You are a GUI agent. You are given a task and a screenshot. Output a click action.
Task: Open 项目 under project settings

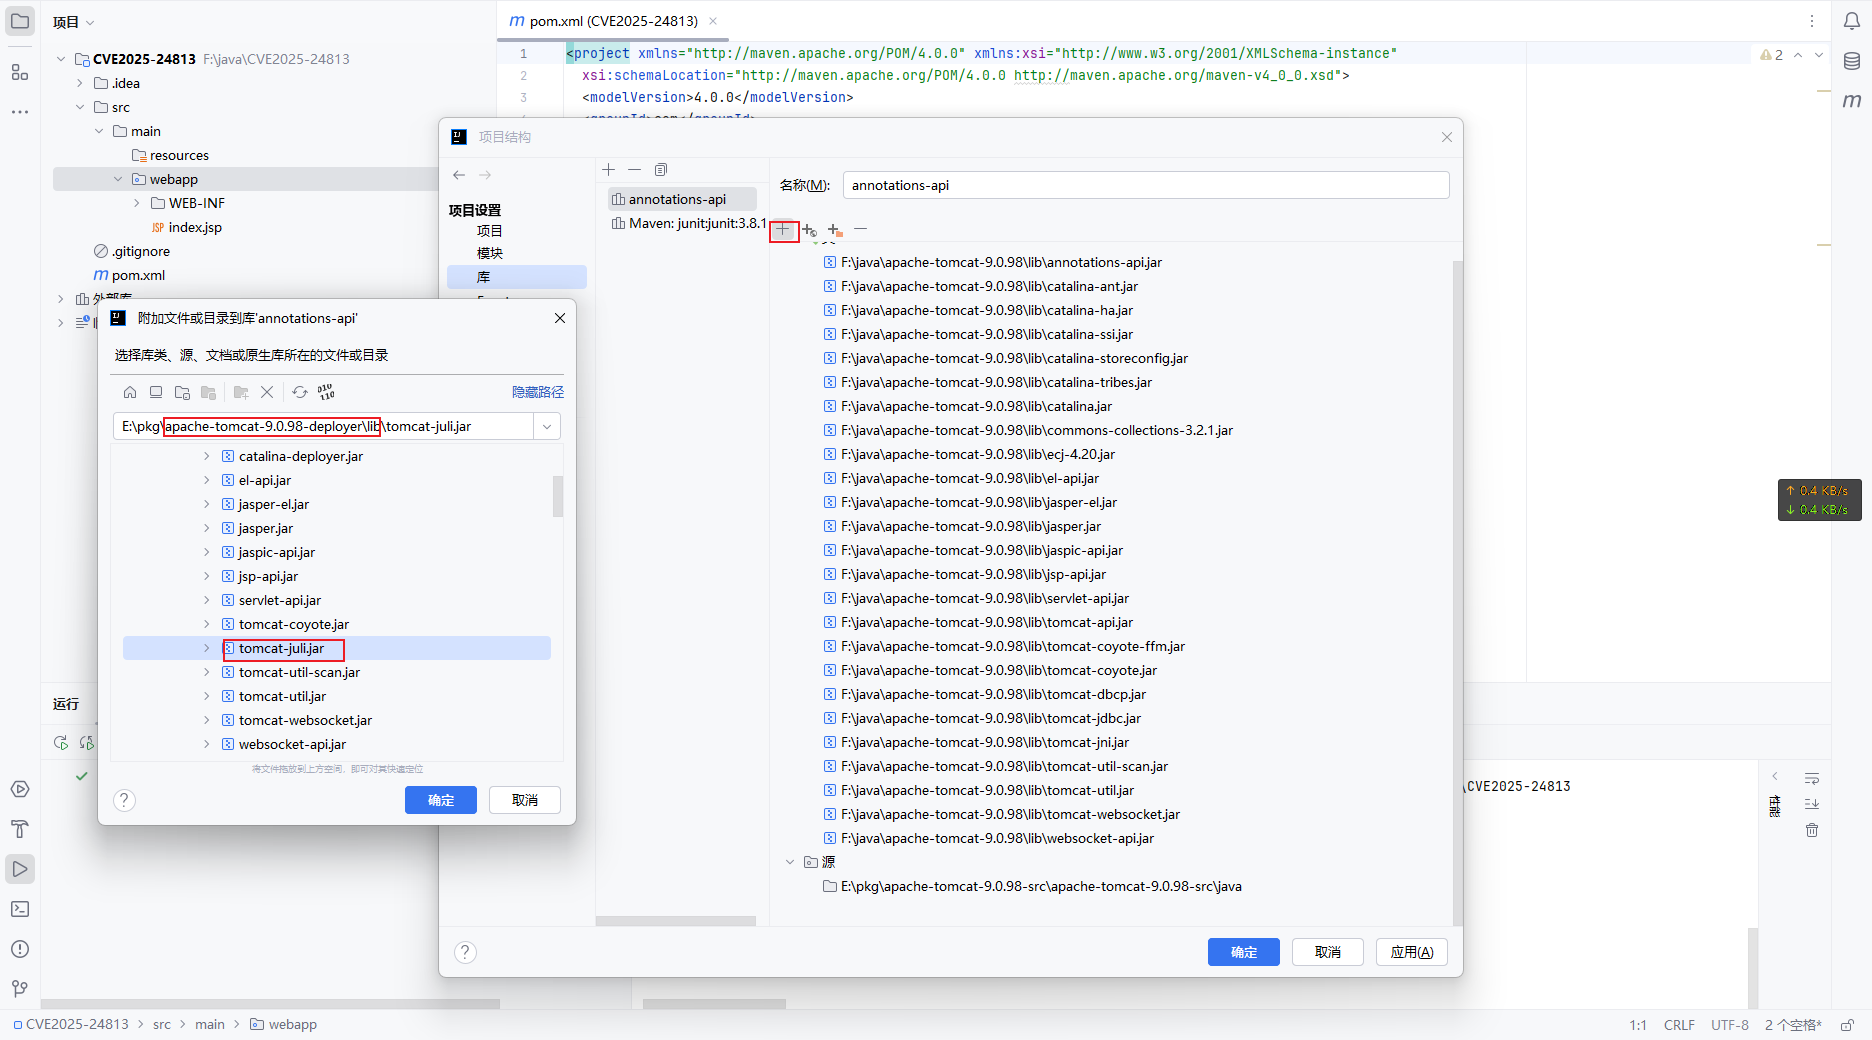(x=490, y=231)
